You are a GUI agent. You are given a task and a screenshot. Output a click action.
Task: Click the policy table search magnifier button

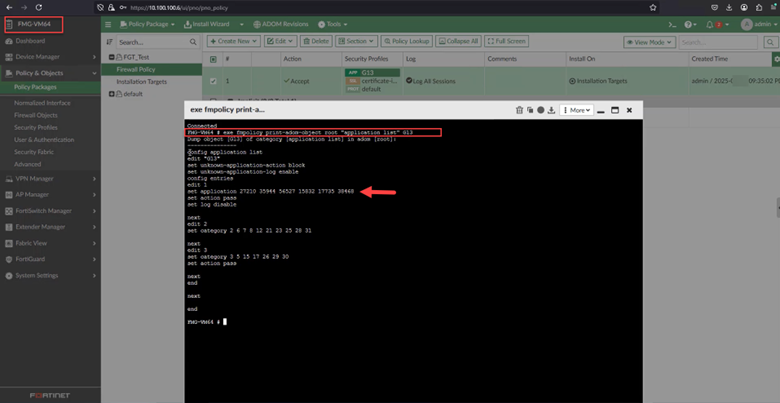(771, 42)
